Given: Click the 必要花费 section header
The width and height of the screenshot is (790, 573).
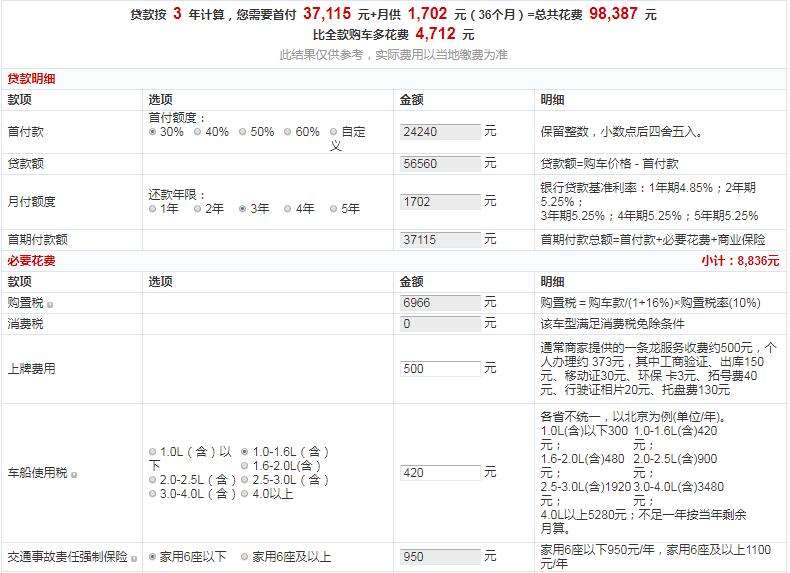Looking at the screenshot, I should point(31,261).
